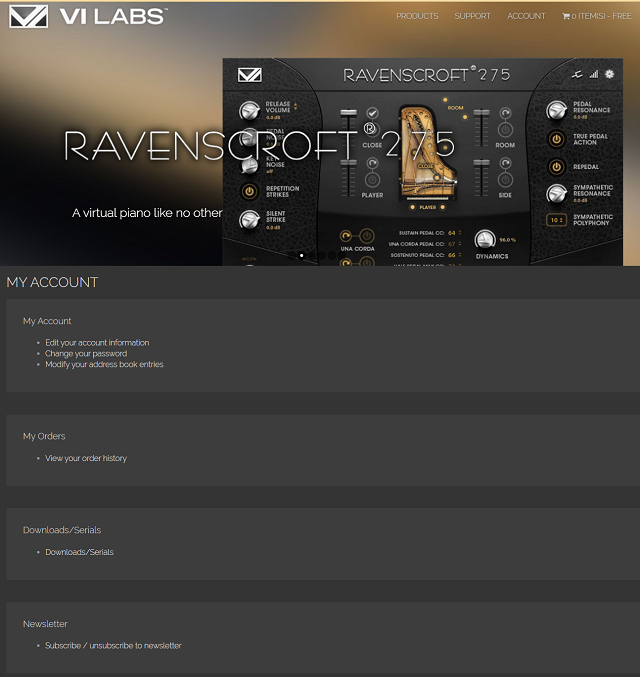Open the Downloads/Serials link in the list

pyautogui.click(x=79, y=552)
